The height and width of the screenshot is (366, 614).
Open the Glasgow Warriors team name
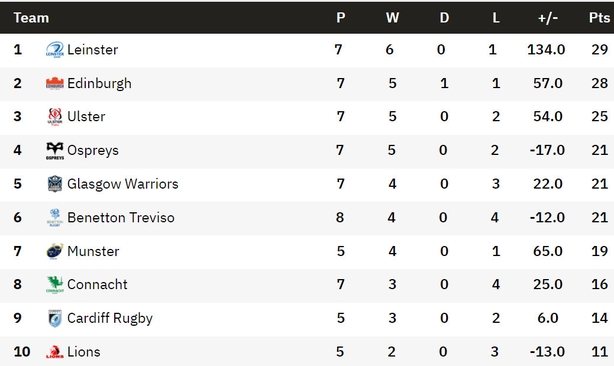pyautogui.click(x=123, y=184)
